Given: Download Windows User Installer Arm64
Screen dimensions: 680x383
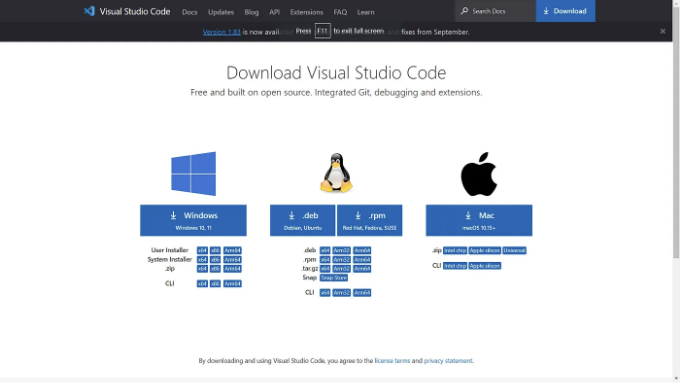Looking at the screenshot, I should tap(232, 250).
